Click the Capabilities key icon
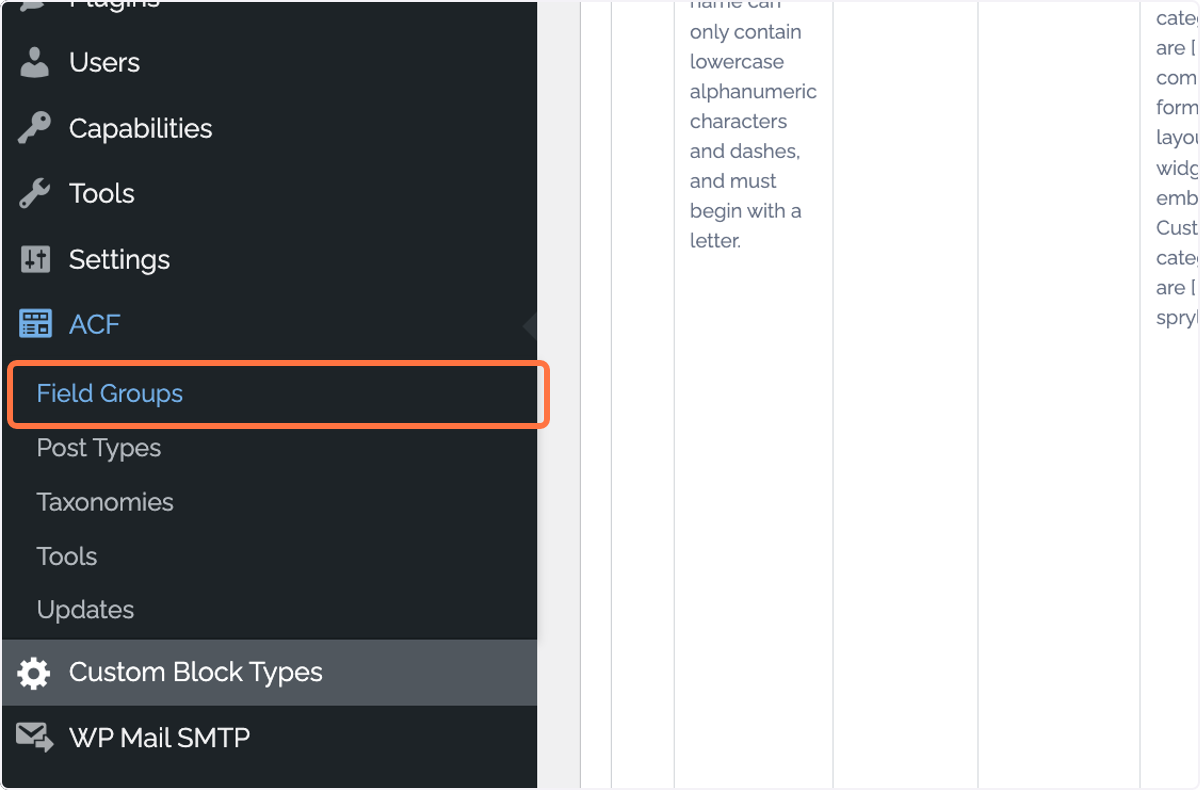The width and height of the screenshot is (1200, 790). click(35, 128)
